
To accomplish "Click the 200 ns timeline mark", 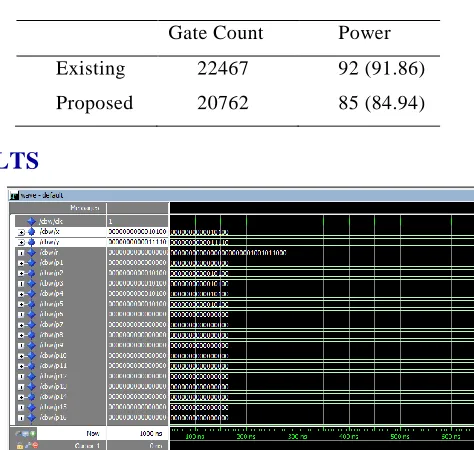I will coord(246,436).
